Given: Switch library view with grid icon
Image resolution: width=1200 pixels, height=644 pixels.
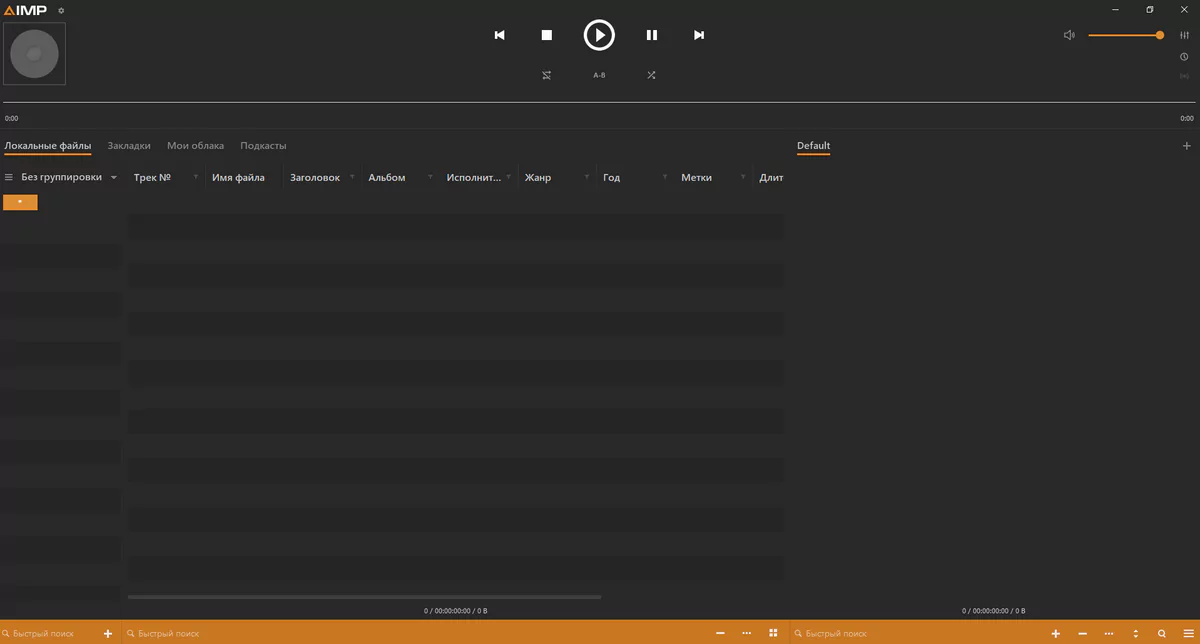Looking at the screenshot, I should coord(773,633).
